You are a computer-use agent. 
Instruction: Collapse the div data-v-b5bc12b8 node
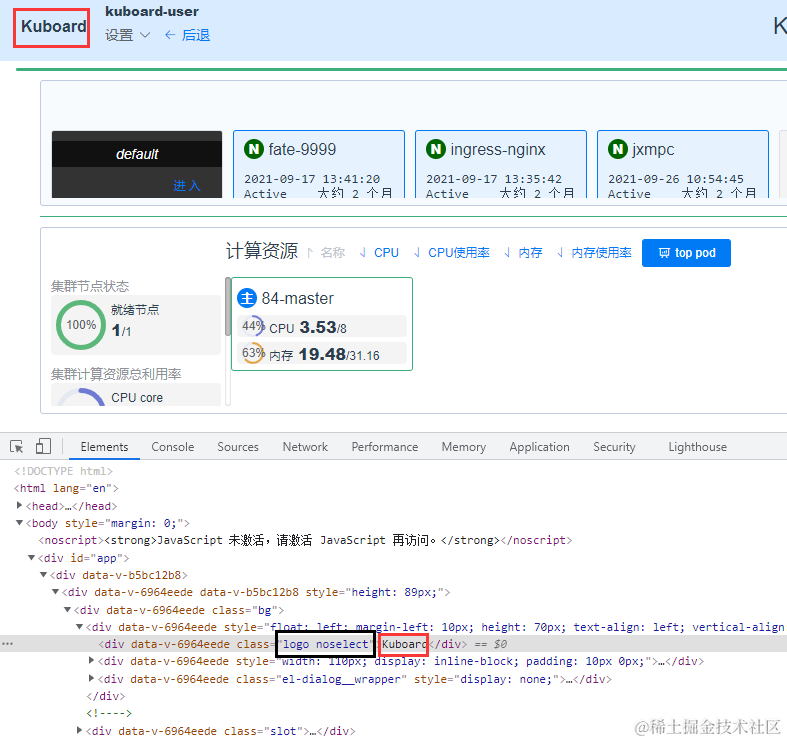click(43, 574)
